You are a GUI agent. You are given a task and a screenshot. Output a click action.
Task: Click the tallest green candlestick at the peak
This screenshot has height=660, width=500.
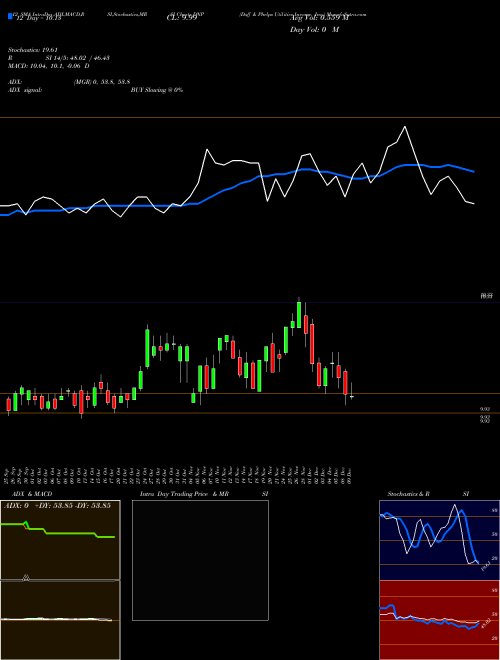tap(299, 314)
